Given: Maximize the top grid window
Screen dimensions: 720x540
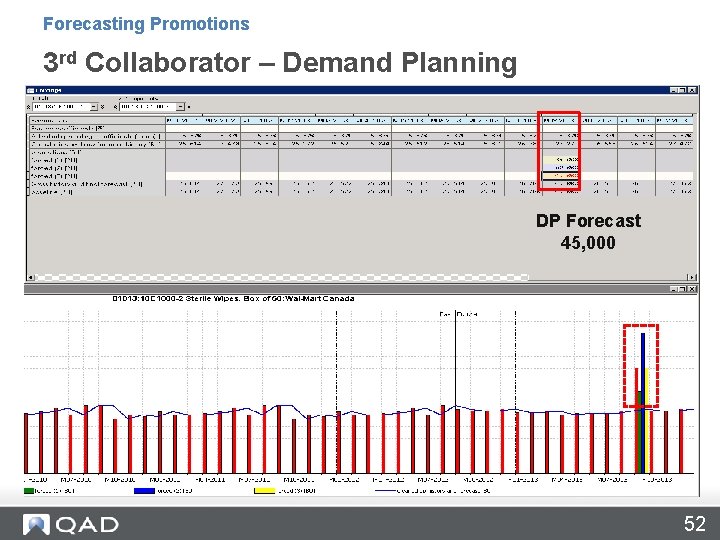Looking at the screenshot, I should 682,90.
